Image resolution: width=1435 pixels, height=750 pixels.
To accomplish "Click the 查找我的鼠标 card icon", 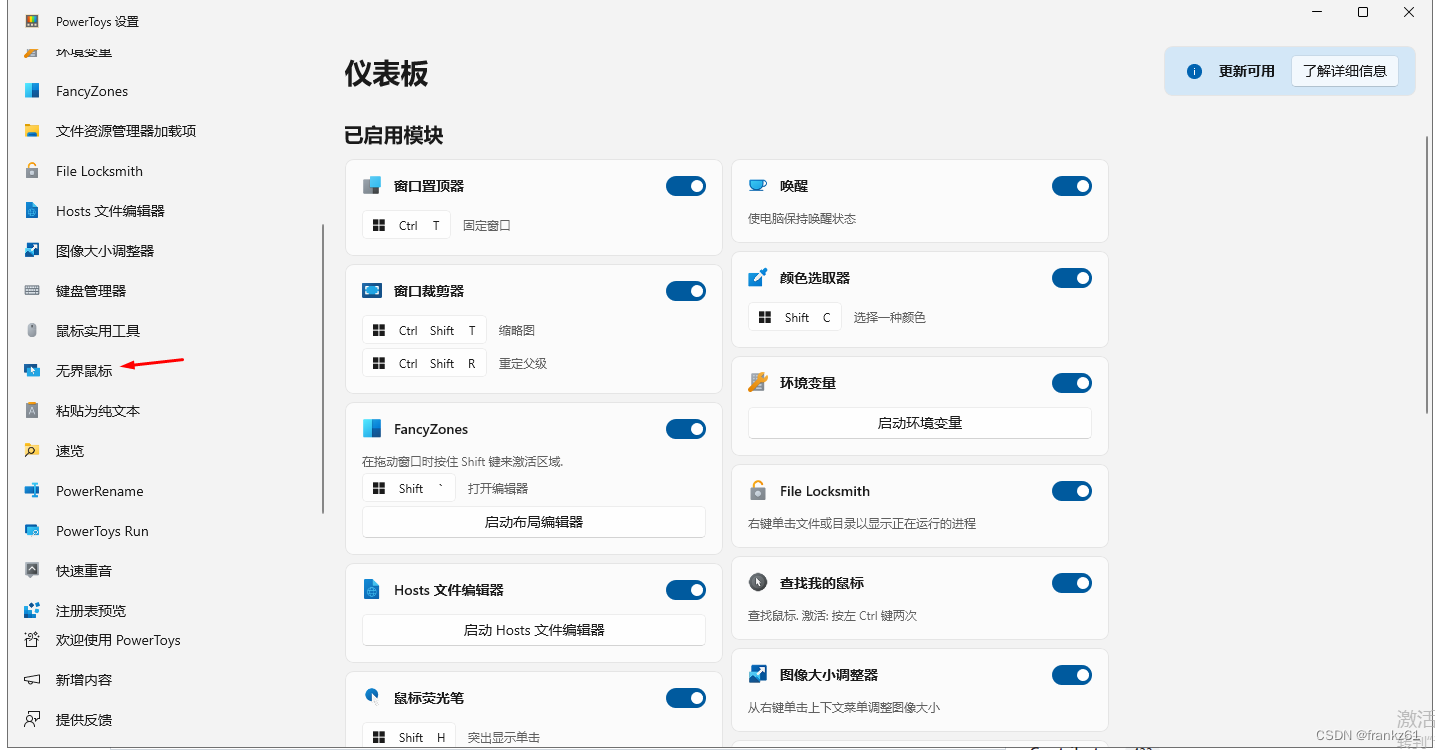I will click(x=758, y=583).
